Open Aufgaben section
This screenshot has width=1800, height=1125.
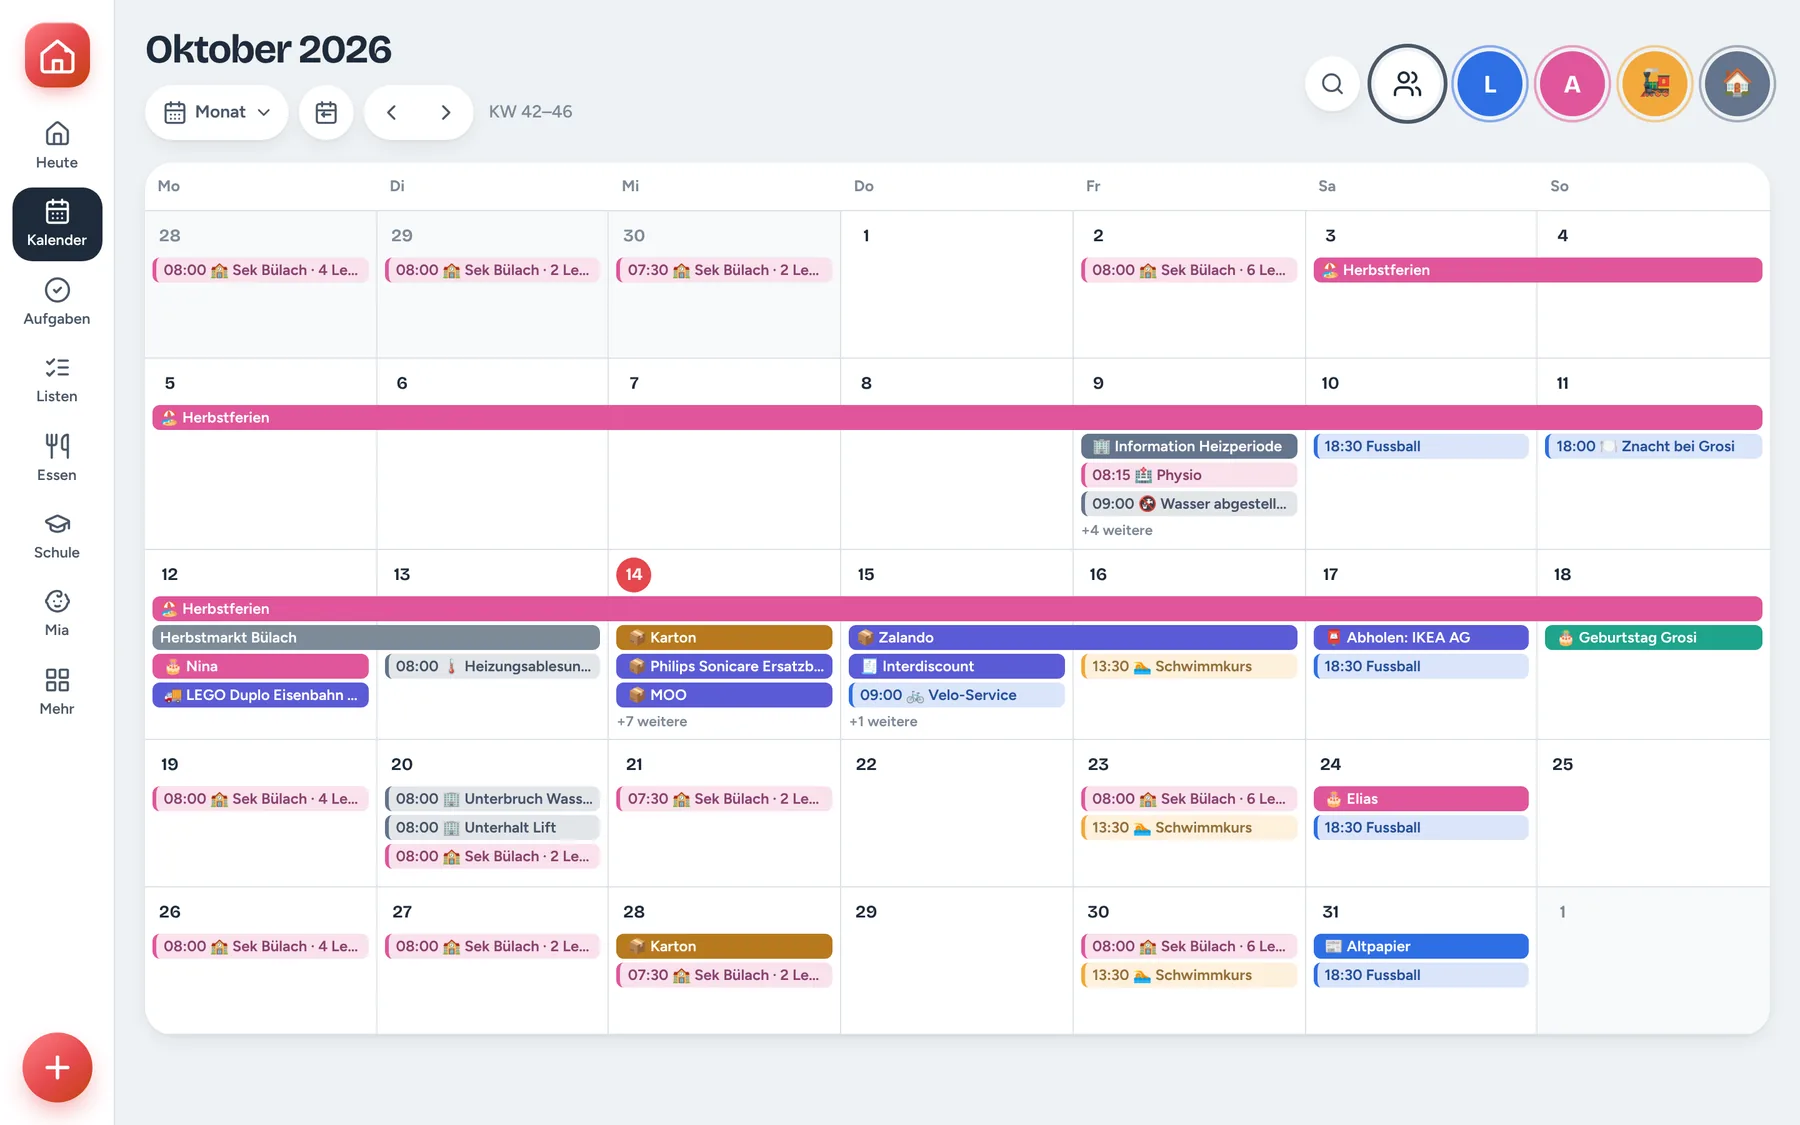point(57,302)
